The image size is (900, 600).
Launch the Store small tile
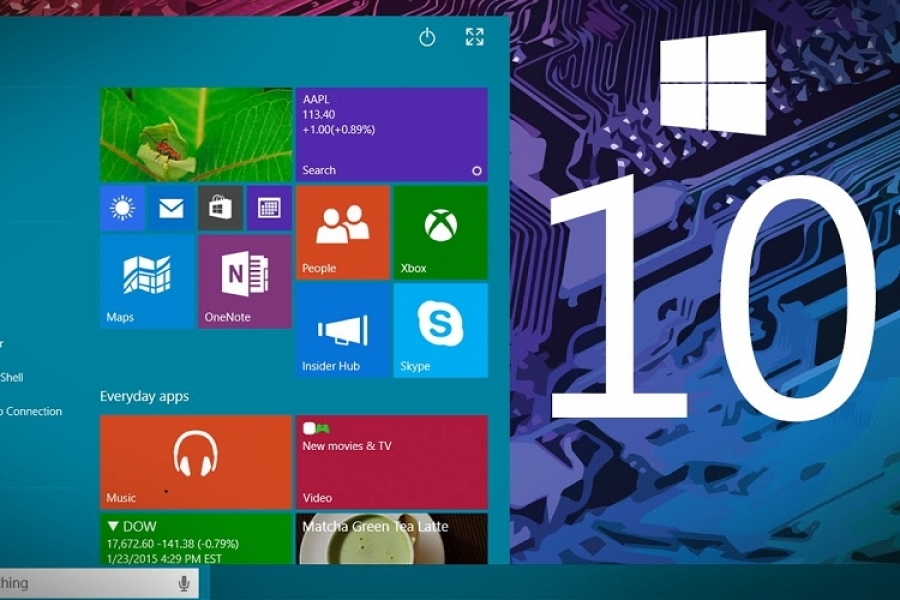tap(220, 208)
